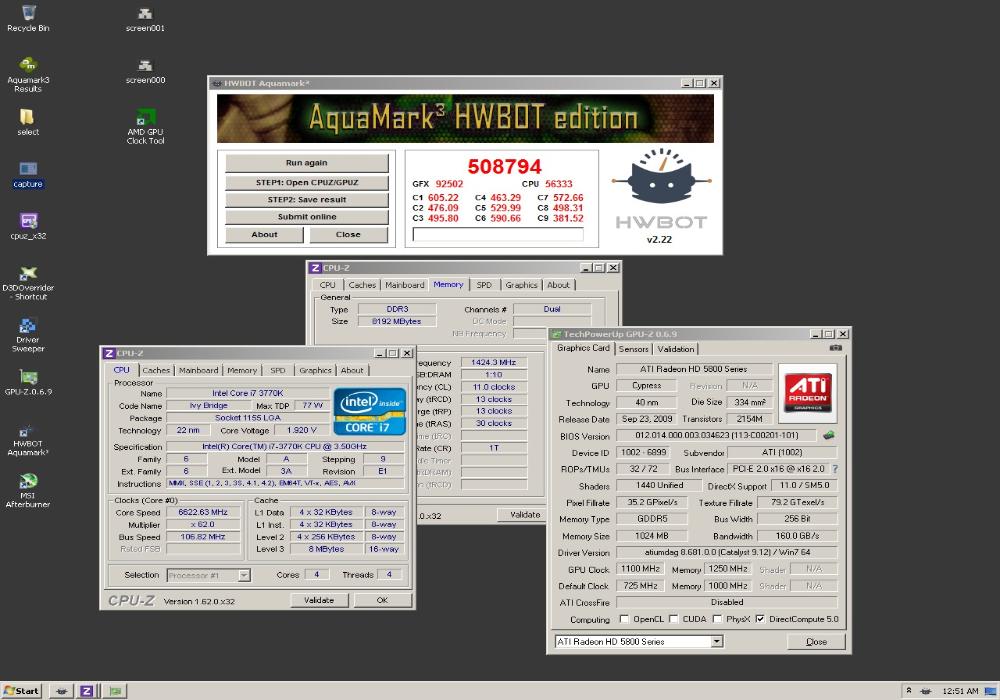
Task: Click STEP1: Open CPUZ/GPUZ button
Action: pos(307,182)
